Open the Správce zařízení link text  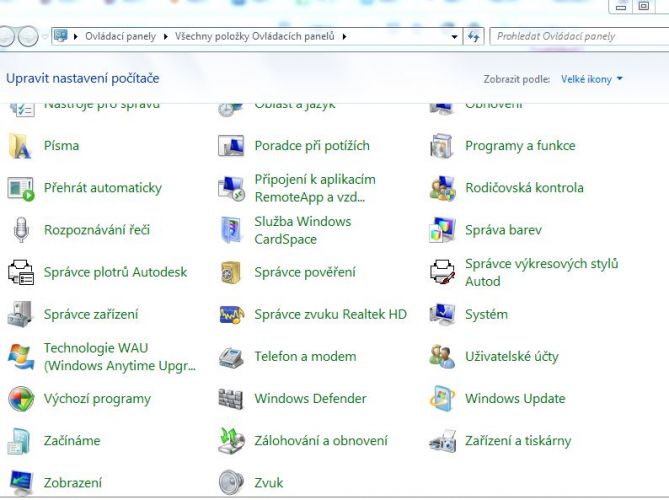[x=91, y=314]
